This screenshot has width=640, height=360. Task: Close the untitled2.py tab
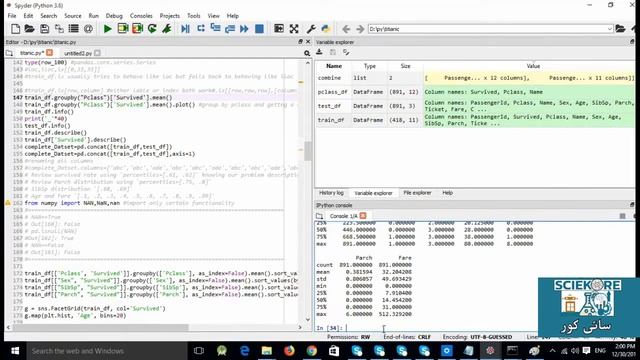[x=97, y=53]
